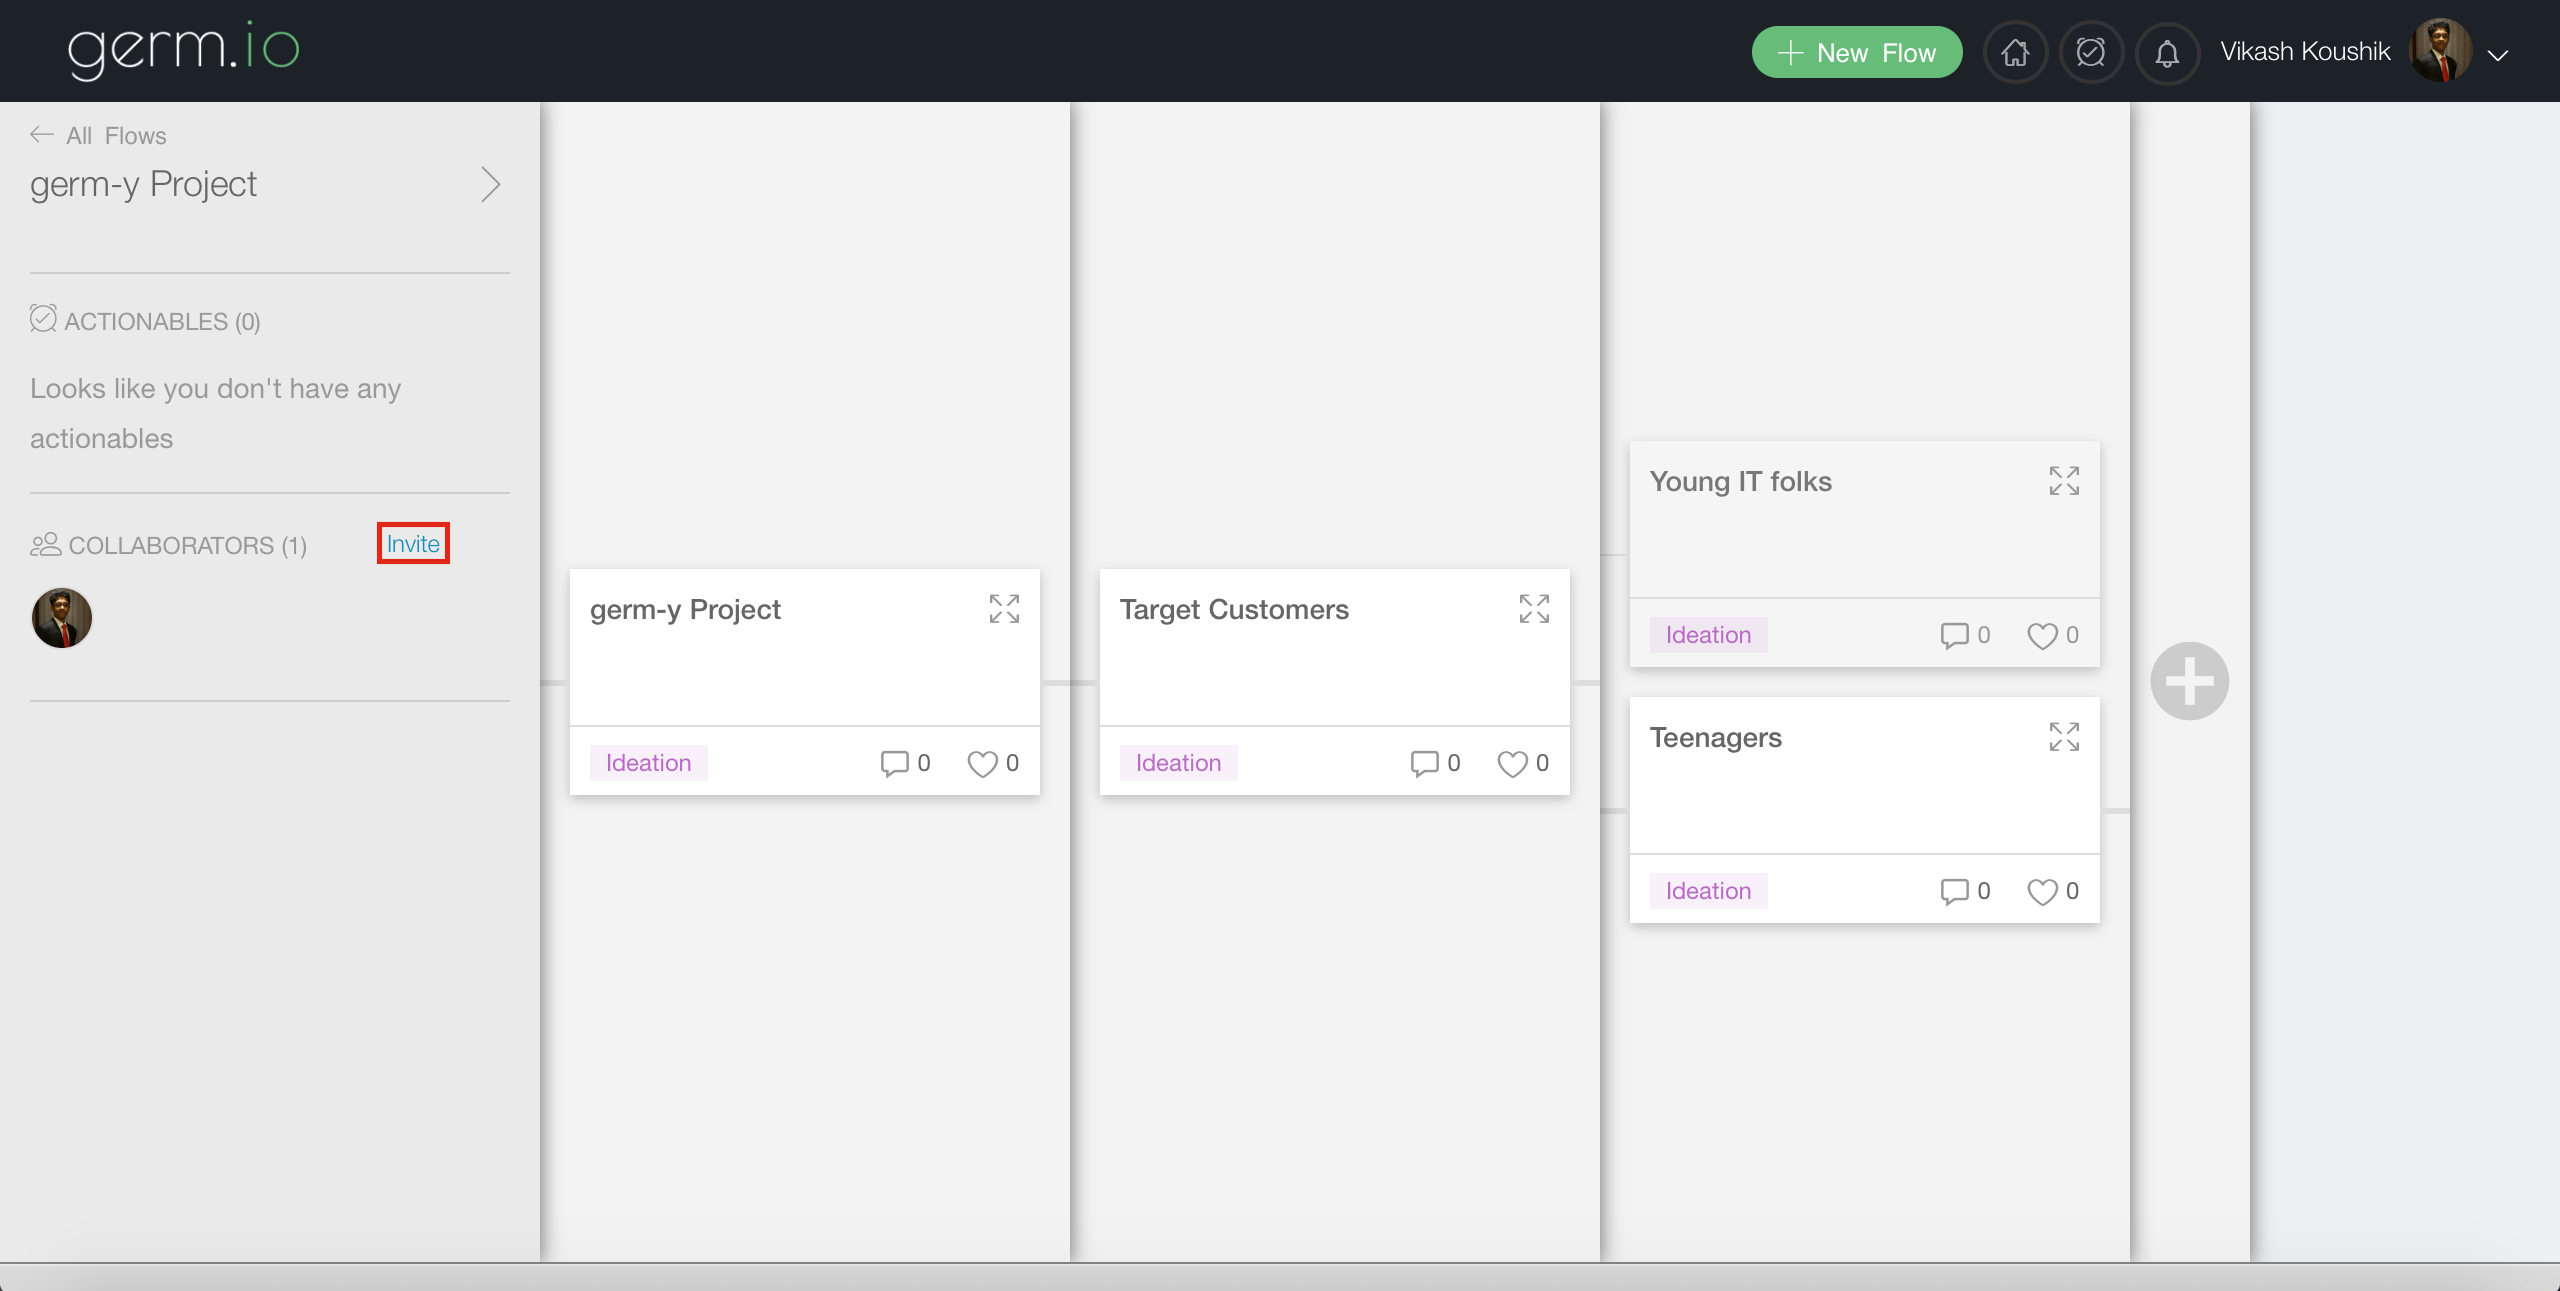Go back to All Flows

point(99,135)
